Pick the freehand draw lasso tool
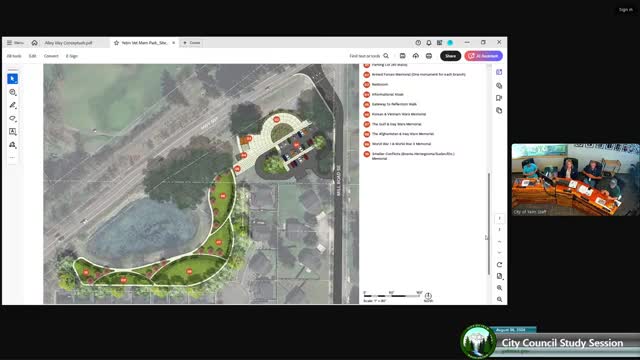Viewport: 640px width, 360px height. [x=12, y=118]
